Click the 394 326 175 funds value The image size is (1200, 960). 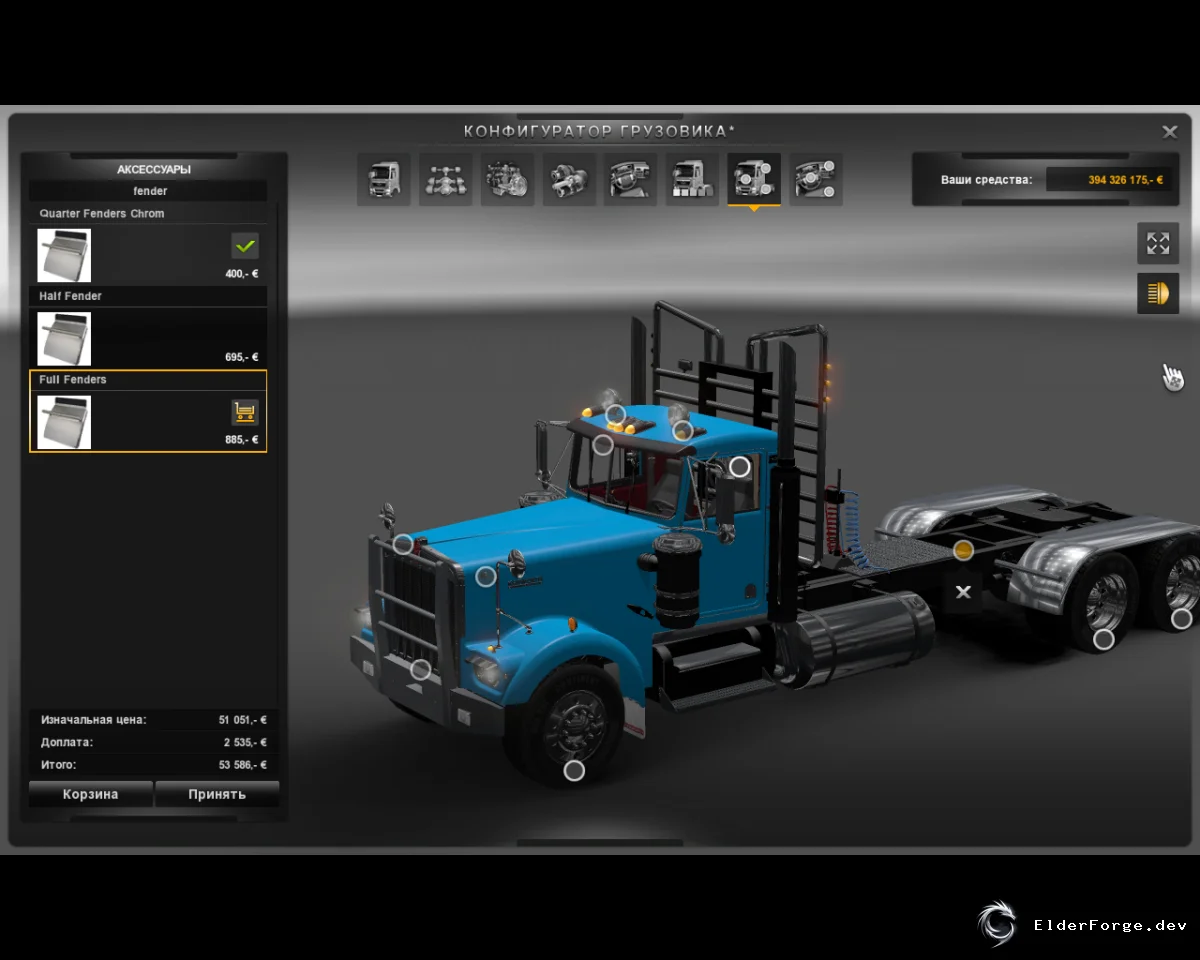pos(1126,180)
